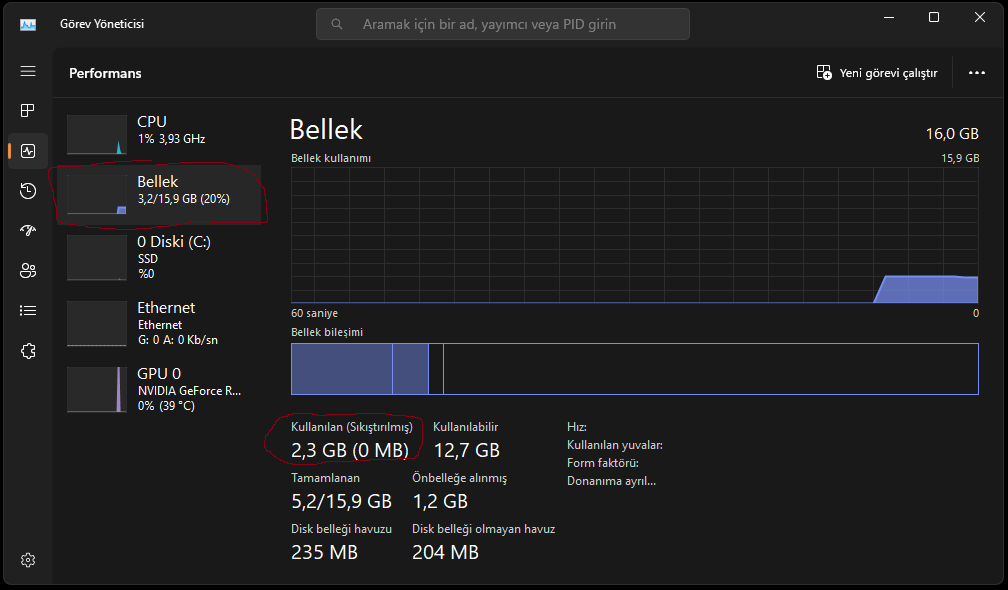Select the Performance sidebar icon
Image resolution: width=1008 pixels, height=590 pixels.
(x=28, y=151)
